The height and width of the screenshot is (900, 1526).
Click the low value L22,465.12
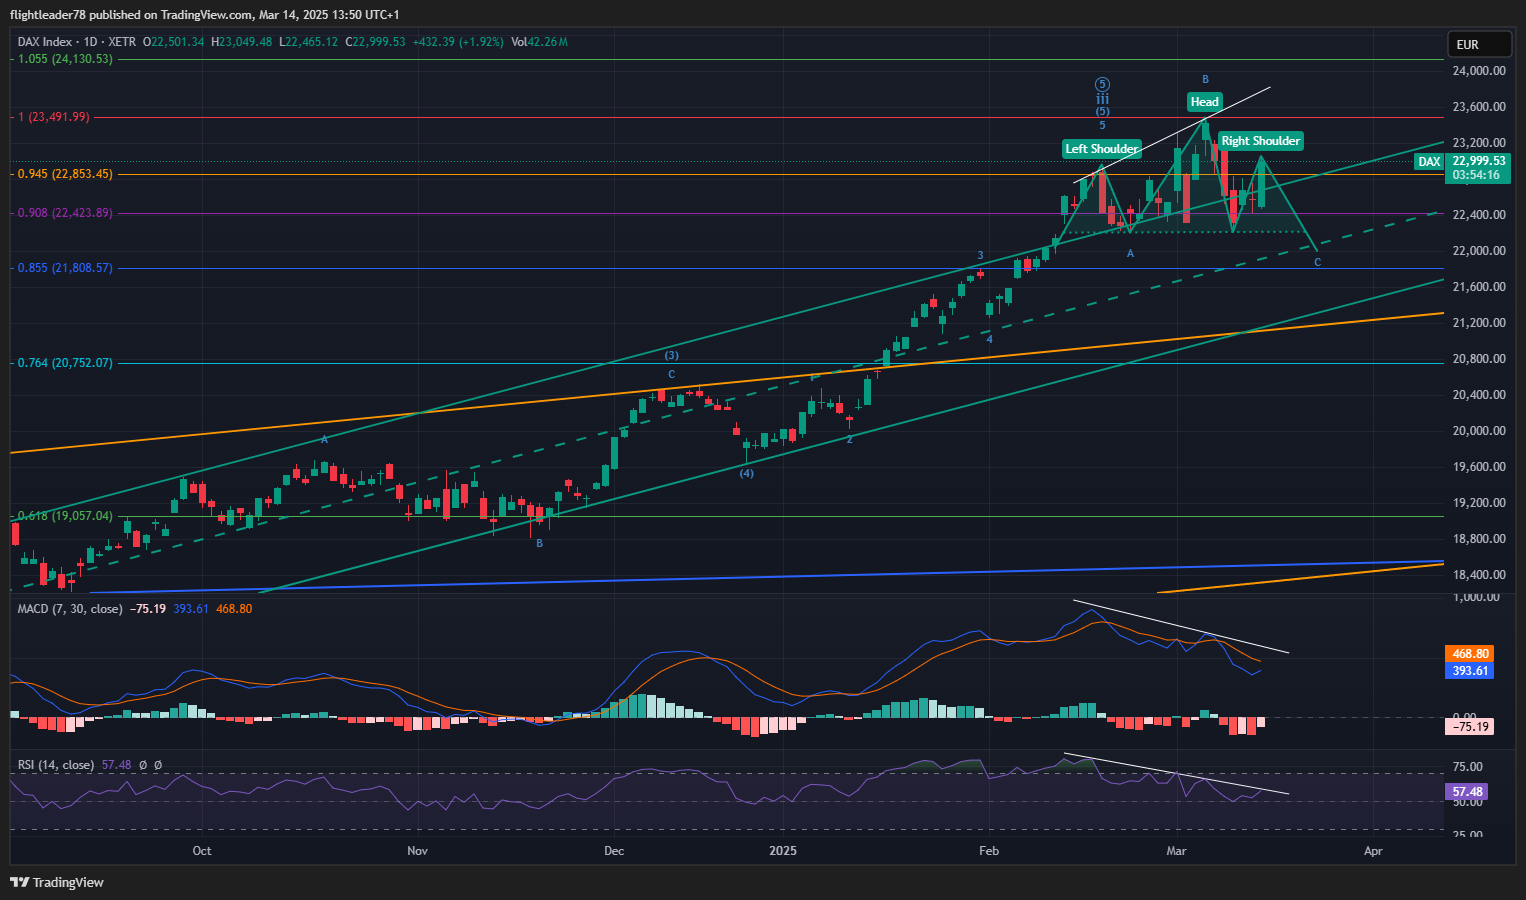[x=309, y=42]
